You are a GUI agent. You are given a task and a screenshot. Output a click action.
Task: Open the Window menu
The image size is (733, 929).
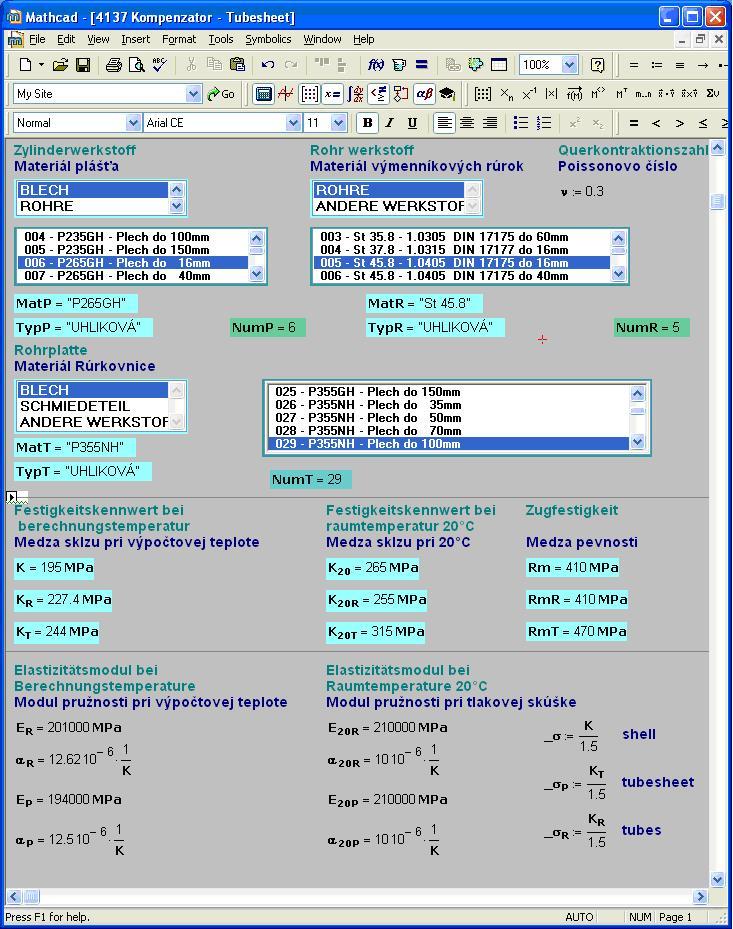[322, 39]
